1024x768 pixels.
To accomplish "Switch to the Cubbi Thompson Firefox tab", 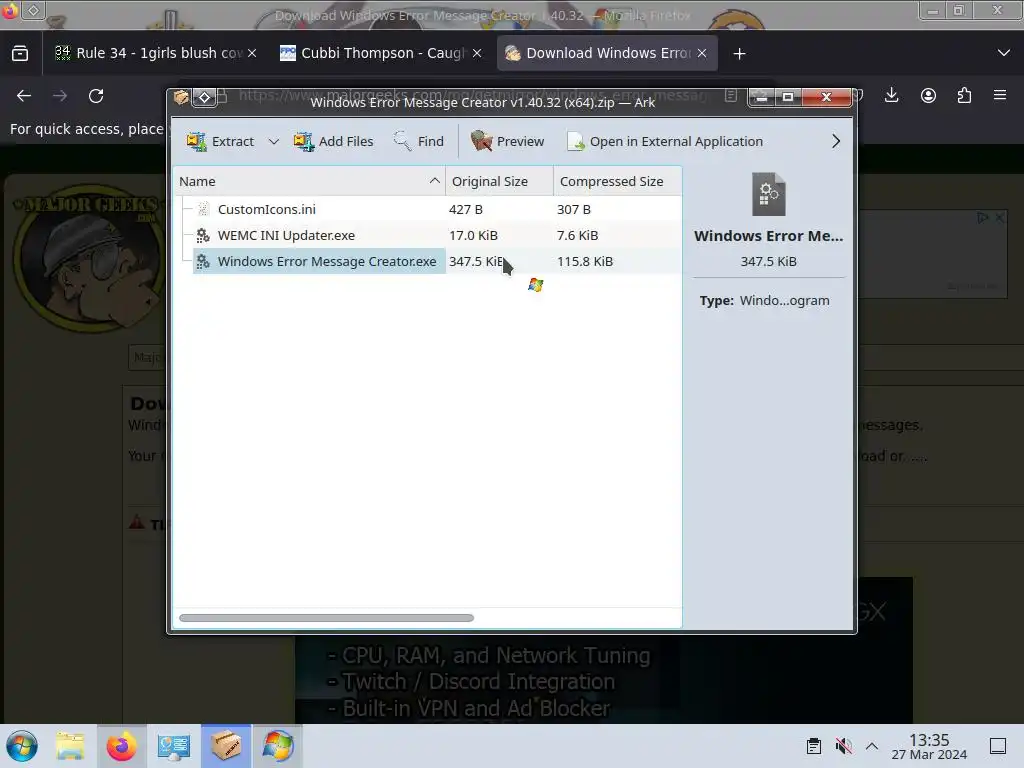I will click(x=381, y=53).
